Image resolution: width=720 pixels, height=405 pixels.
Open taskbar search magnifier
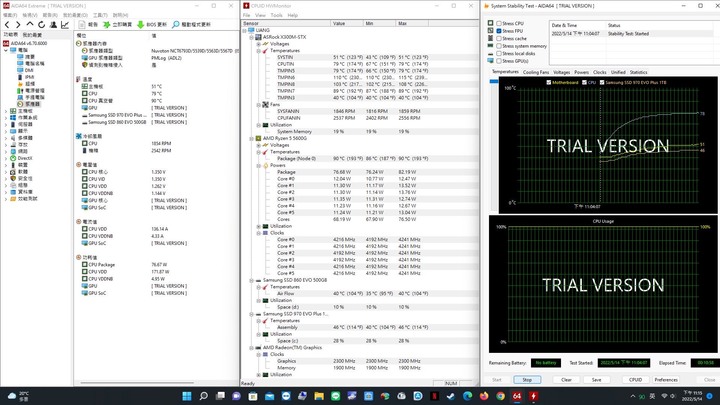(203, 396)
